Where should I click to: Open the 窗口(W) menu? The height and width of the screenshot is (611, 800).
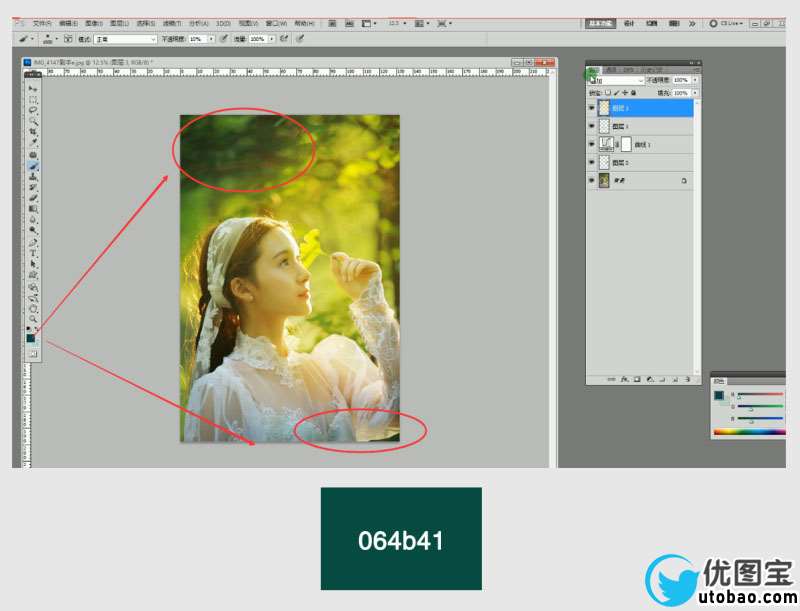tap(276, 23)
